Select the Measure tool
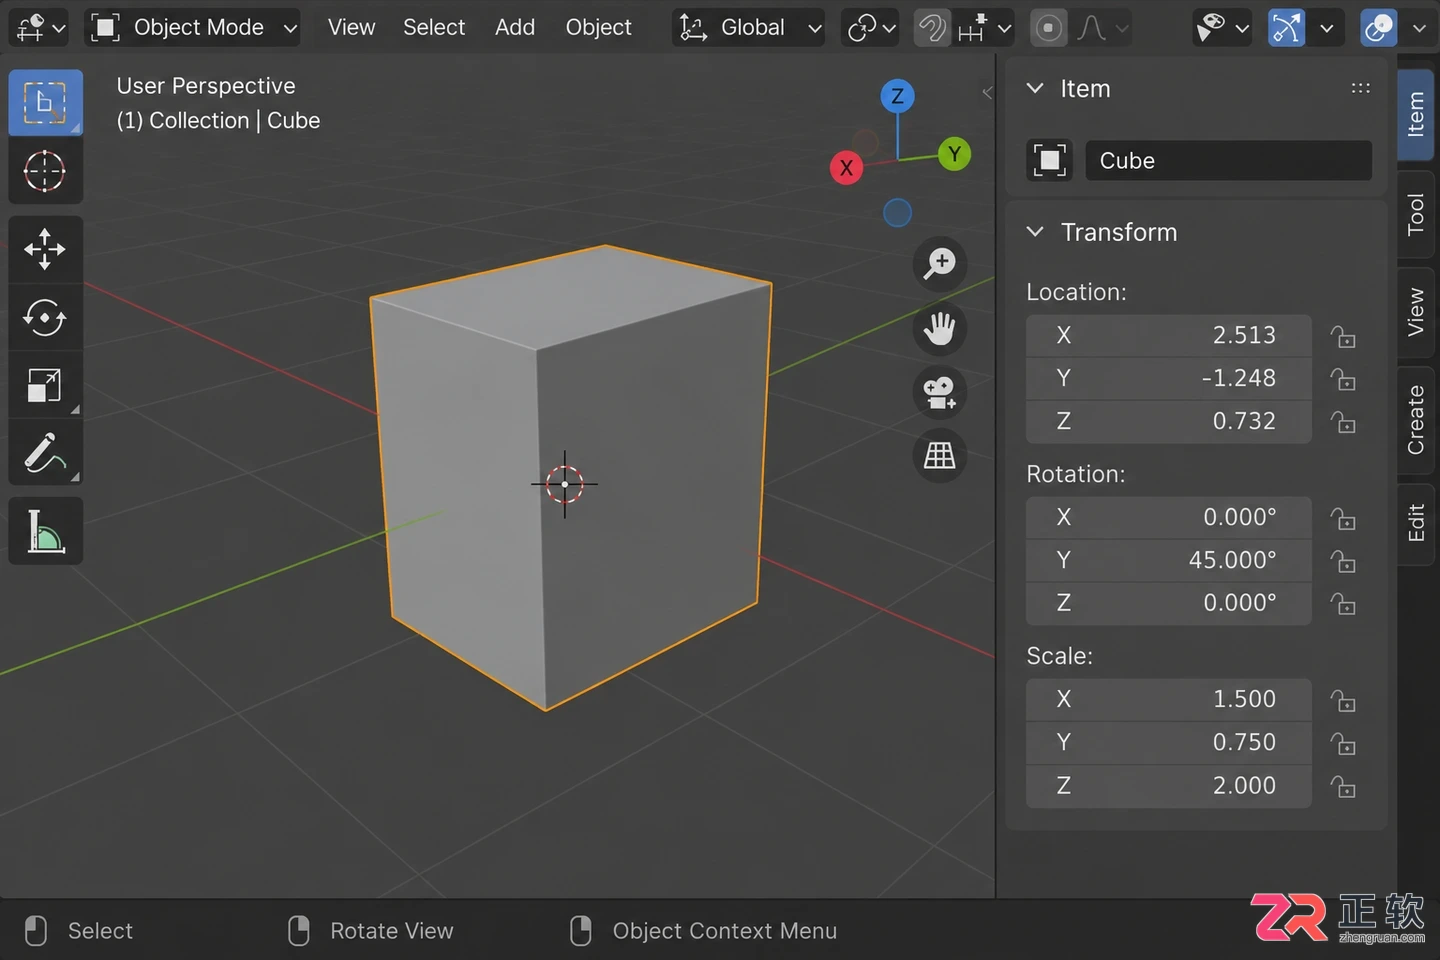The height and width of the screenshot is (960, 1440). click(45, 532)
